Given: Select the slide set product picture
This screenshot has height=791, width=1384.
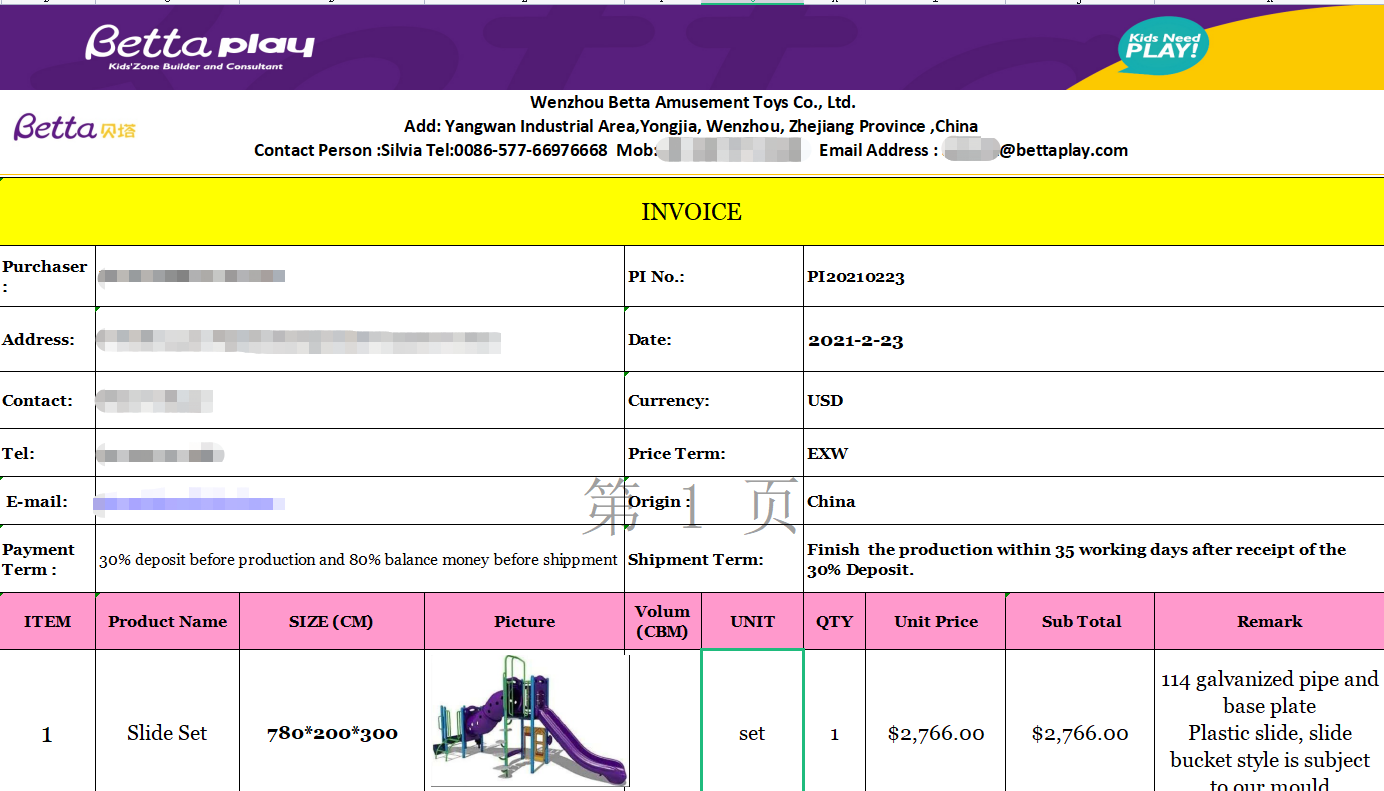Looking at the screenshot, I should point(528,721).
